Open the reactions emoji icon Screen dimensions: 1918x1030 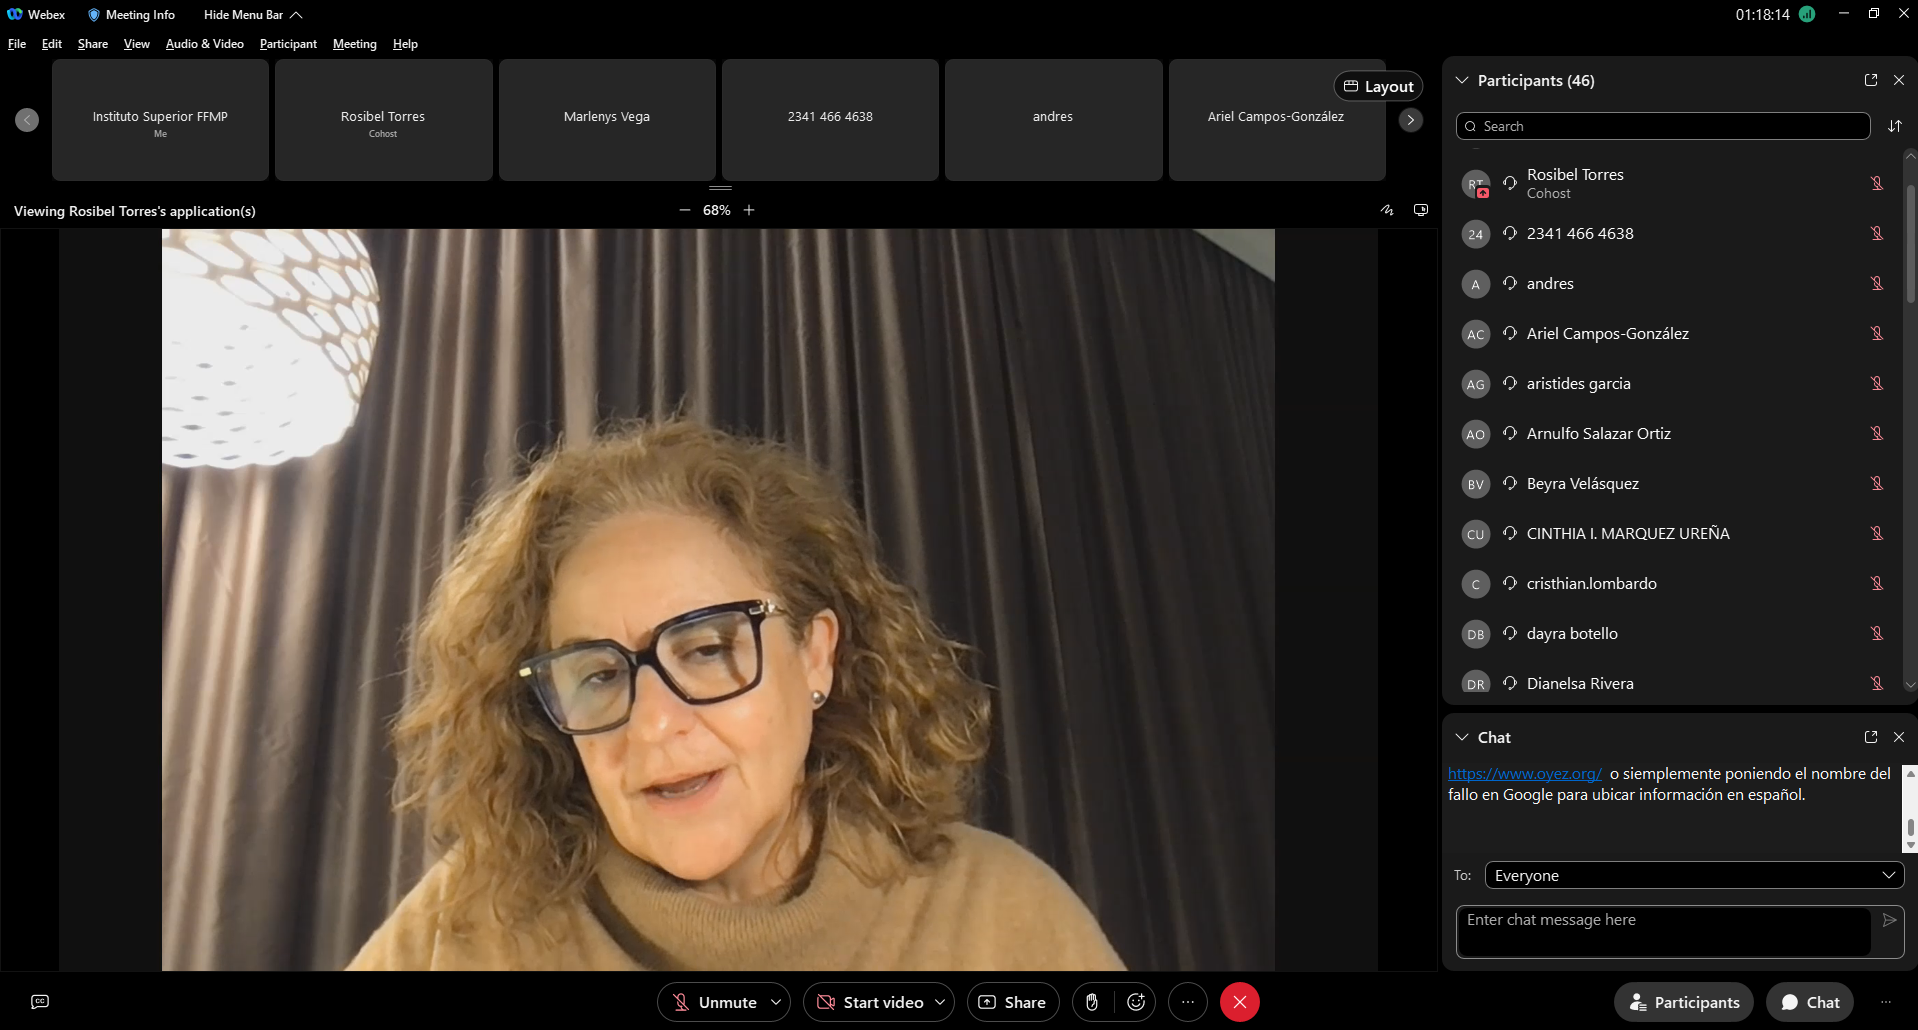1136,1002
